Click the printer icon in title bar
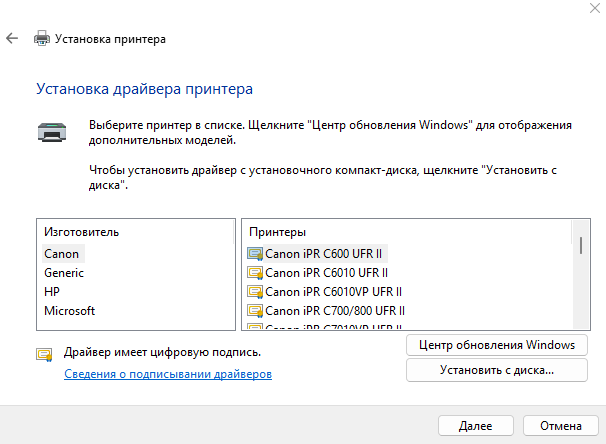The width and height of the screenshot is (606, 444). coord(42,39)
